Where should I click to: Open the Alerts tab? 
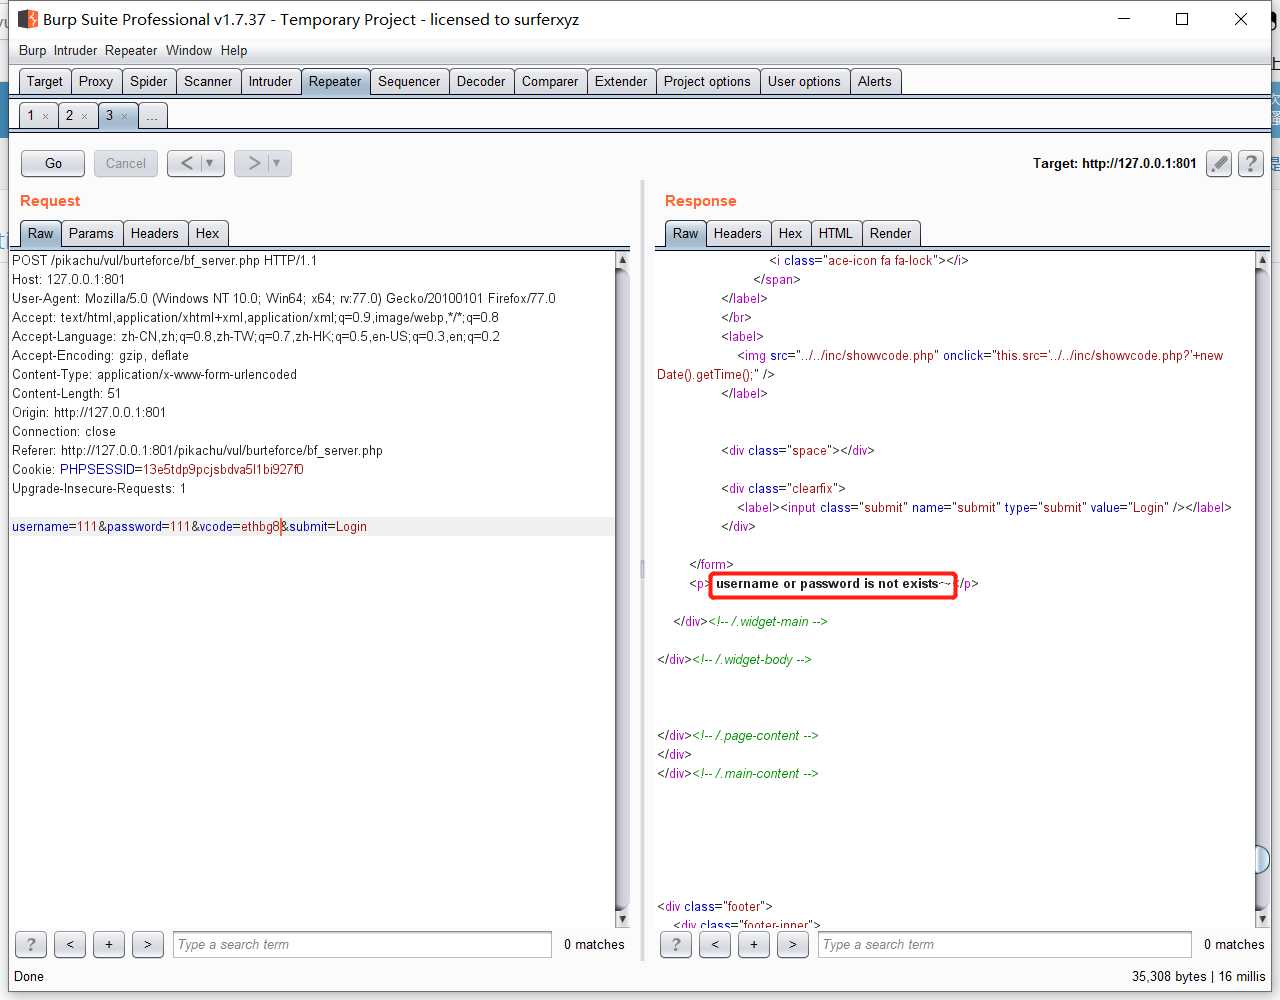tap(875, 81)
